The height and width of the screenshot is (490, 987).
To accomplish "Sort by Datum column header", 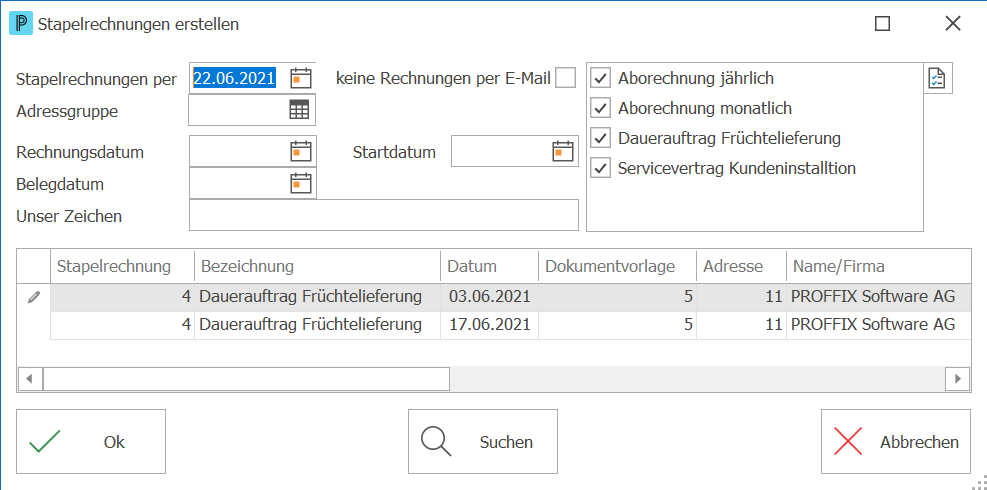I will 489,266.
